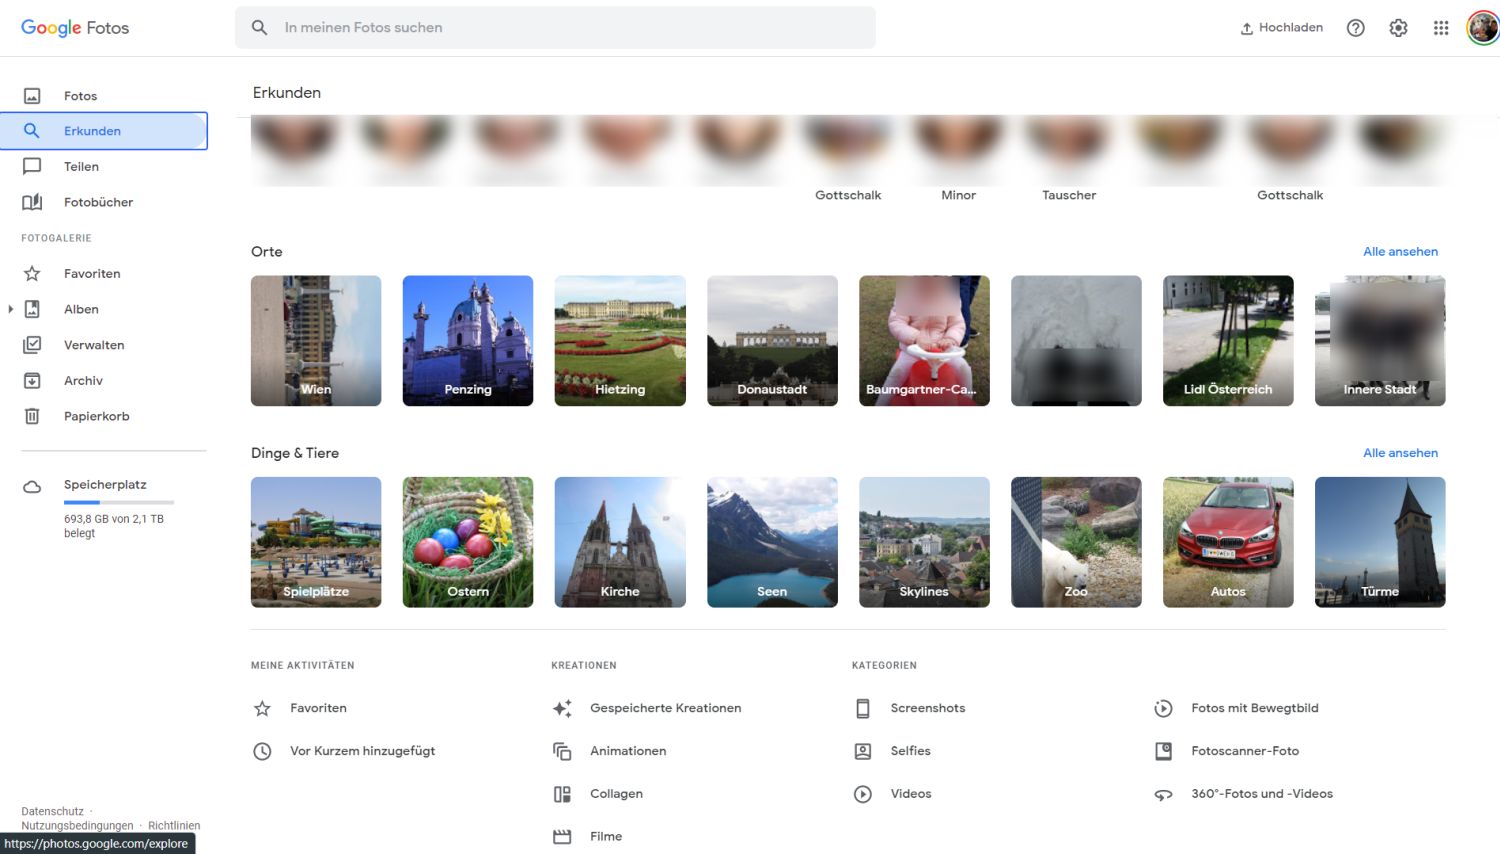The height and width of the screenshot is (854, 1500).
Task: Open the settings gear icon
Action: tap(1398, 28)
